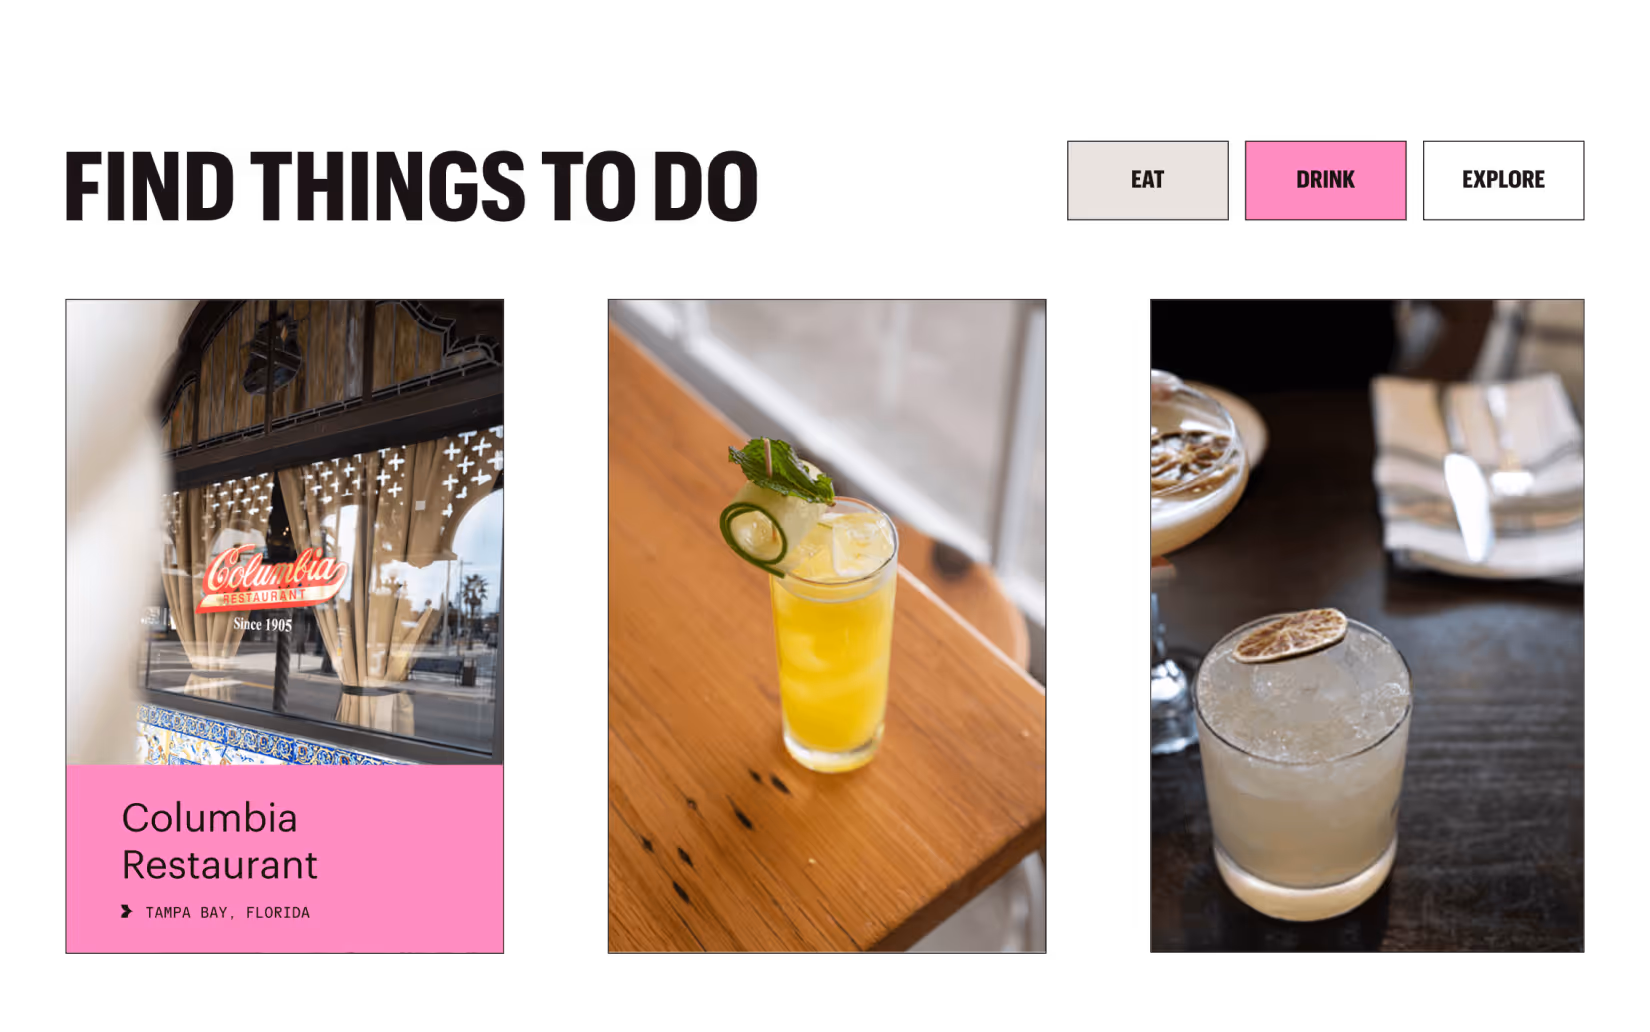Click the arrow icon beside Tampa Bay, Florida
The image size is (1650, 1032).
point(126,911)
